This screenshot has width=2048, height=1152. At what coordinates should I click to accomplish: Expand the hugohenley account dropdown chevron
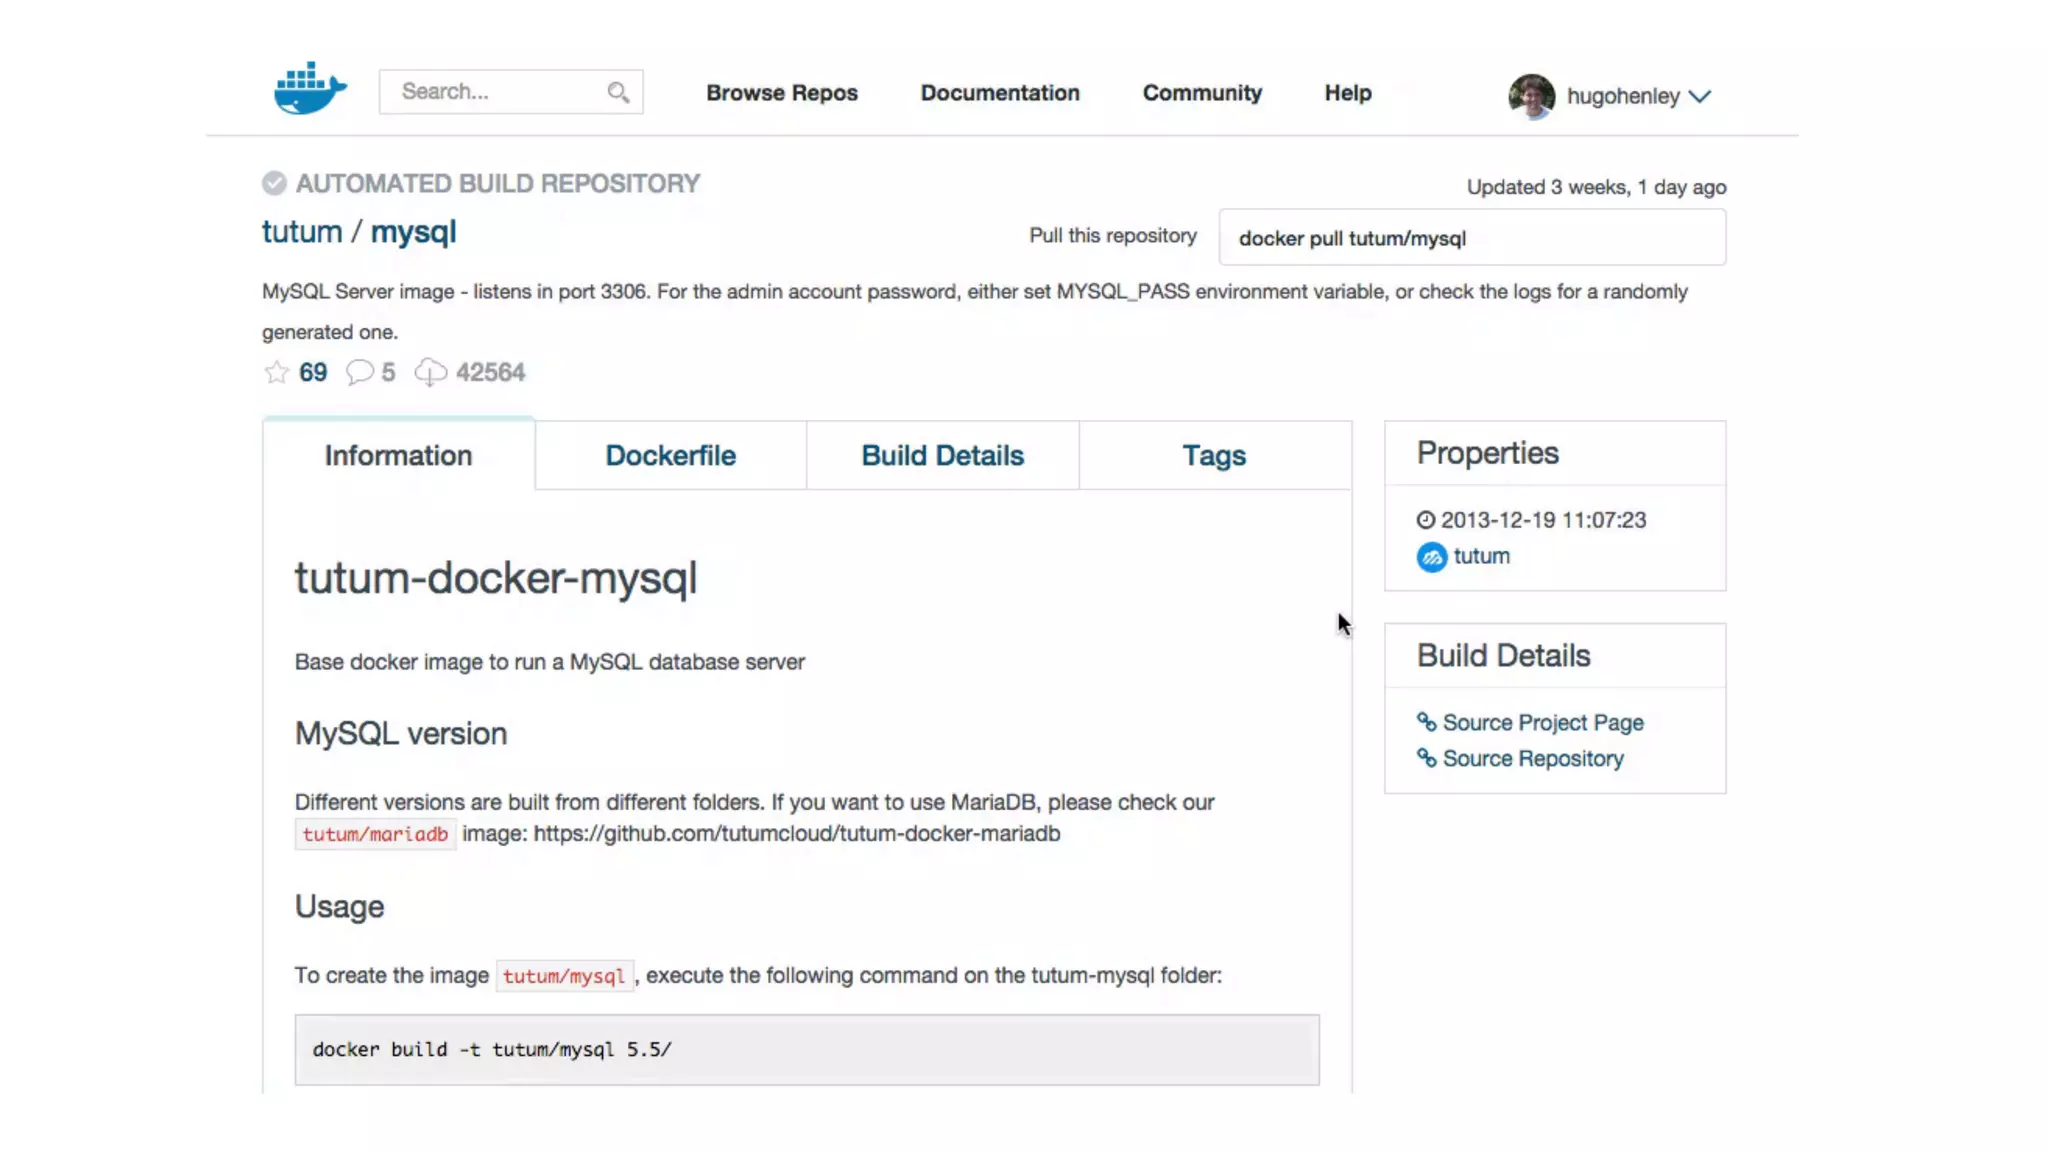tap(1700, 96)
